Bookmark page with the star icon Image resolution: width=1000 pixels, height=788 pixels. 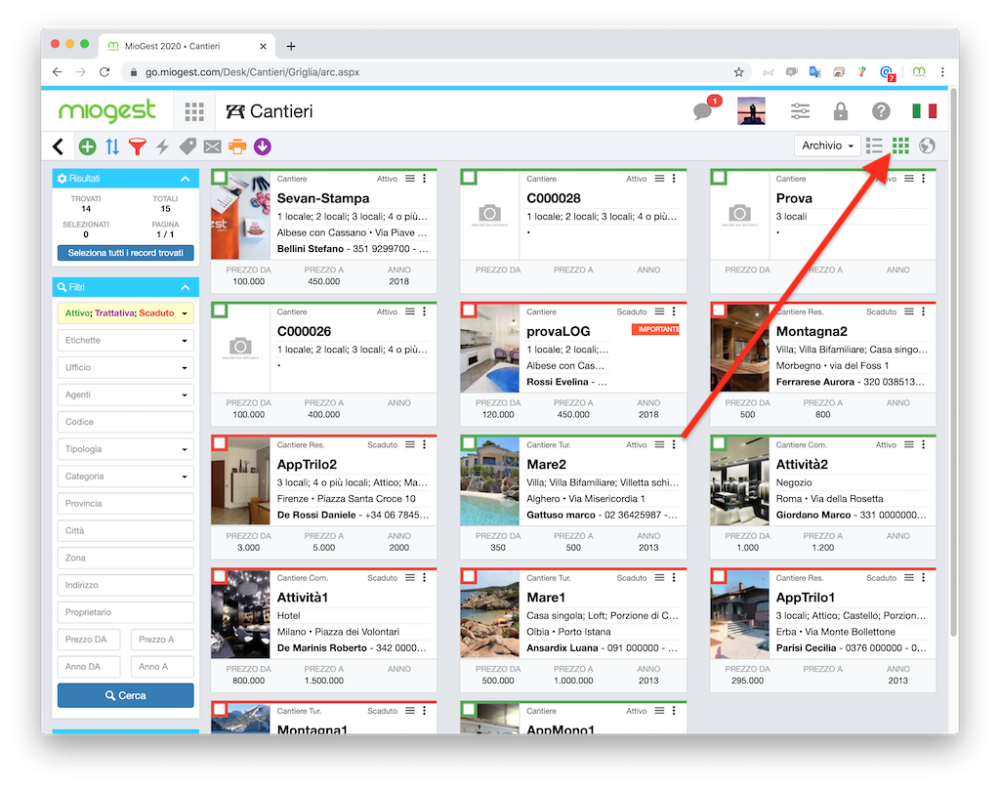(739, 72)
